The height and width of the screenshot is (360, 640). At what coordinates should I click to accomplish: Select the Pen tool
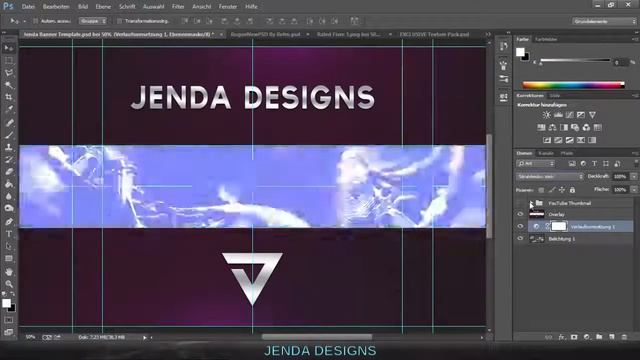pos(9,222)
